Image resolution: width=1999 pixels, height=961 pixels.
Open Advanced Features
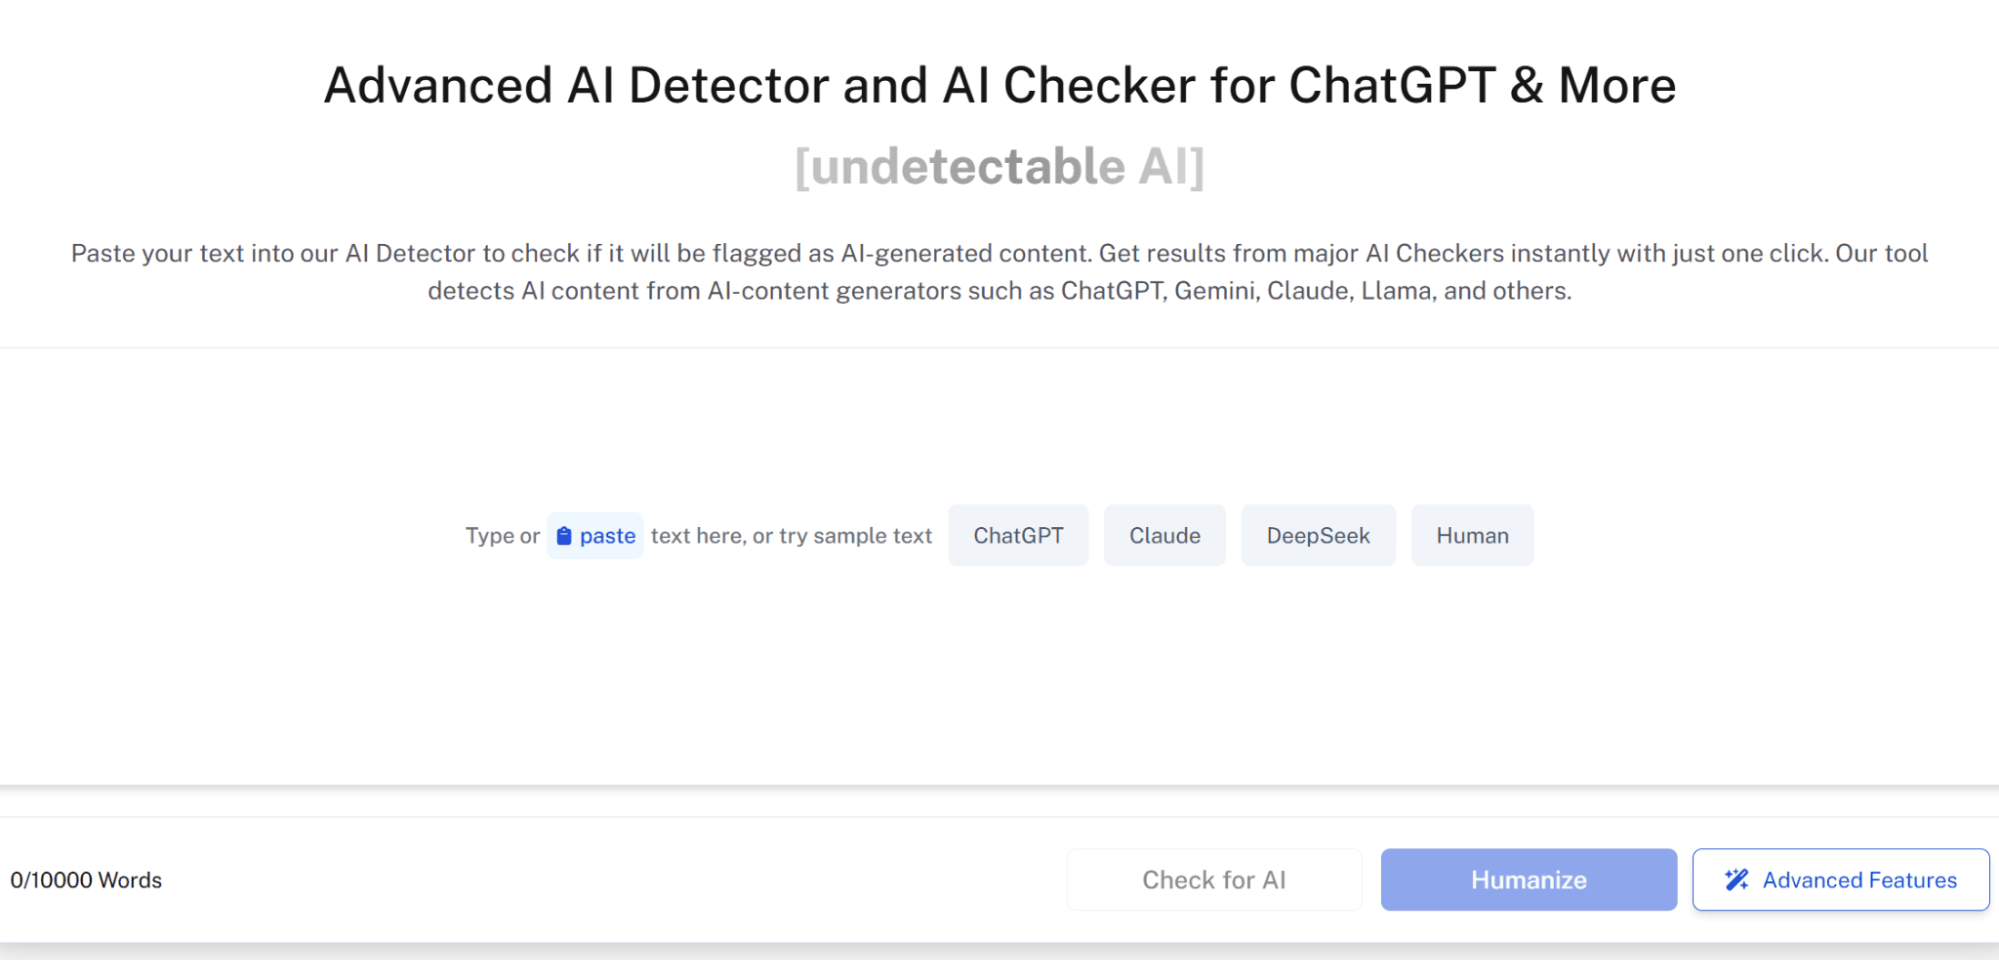point(1859,880)
